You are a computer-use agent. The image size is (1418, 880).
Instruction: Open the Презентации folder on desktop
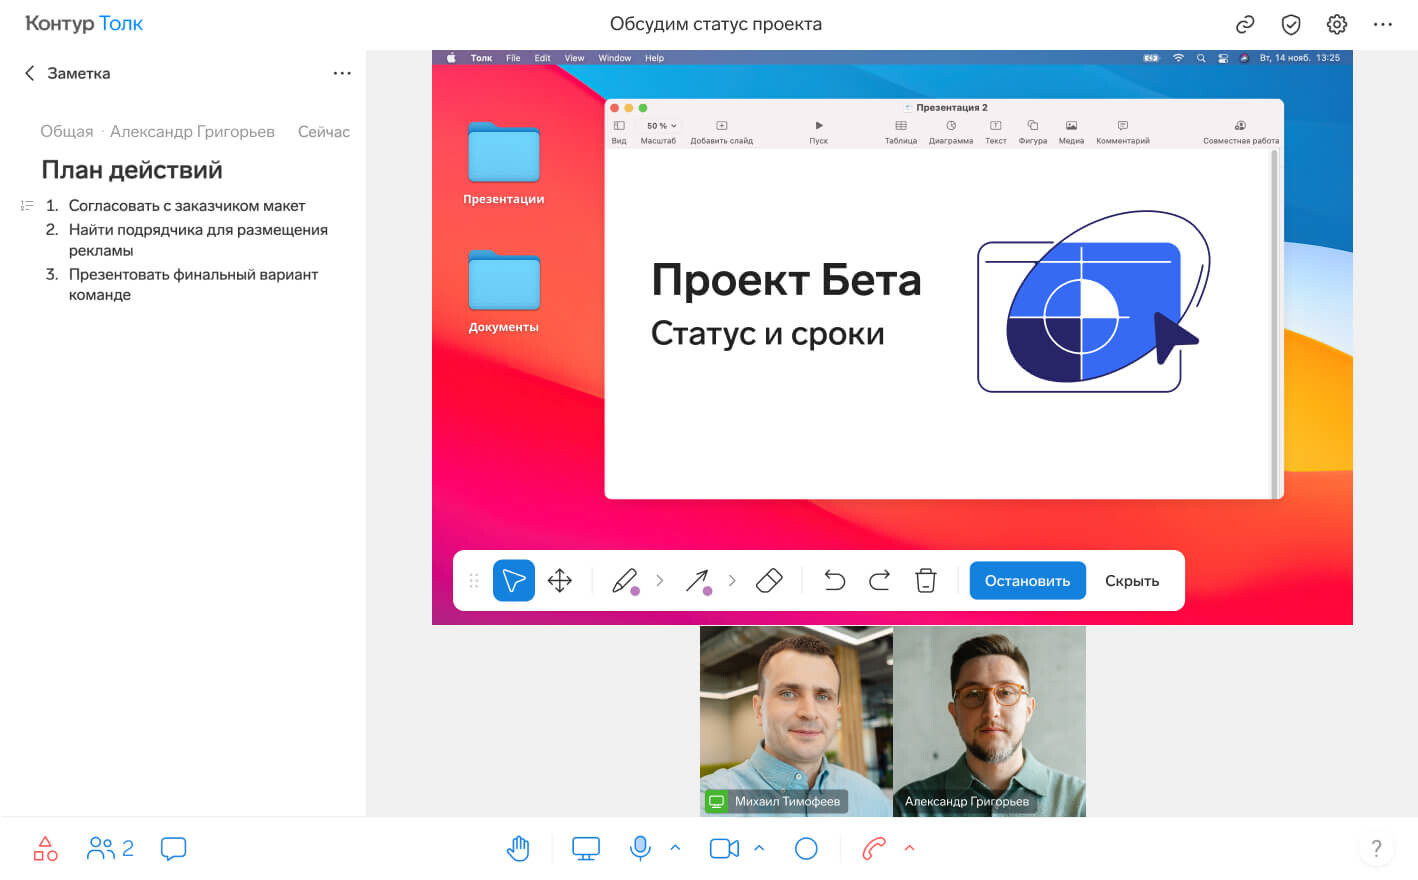coord(504,164)
